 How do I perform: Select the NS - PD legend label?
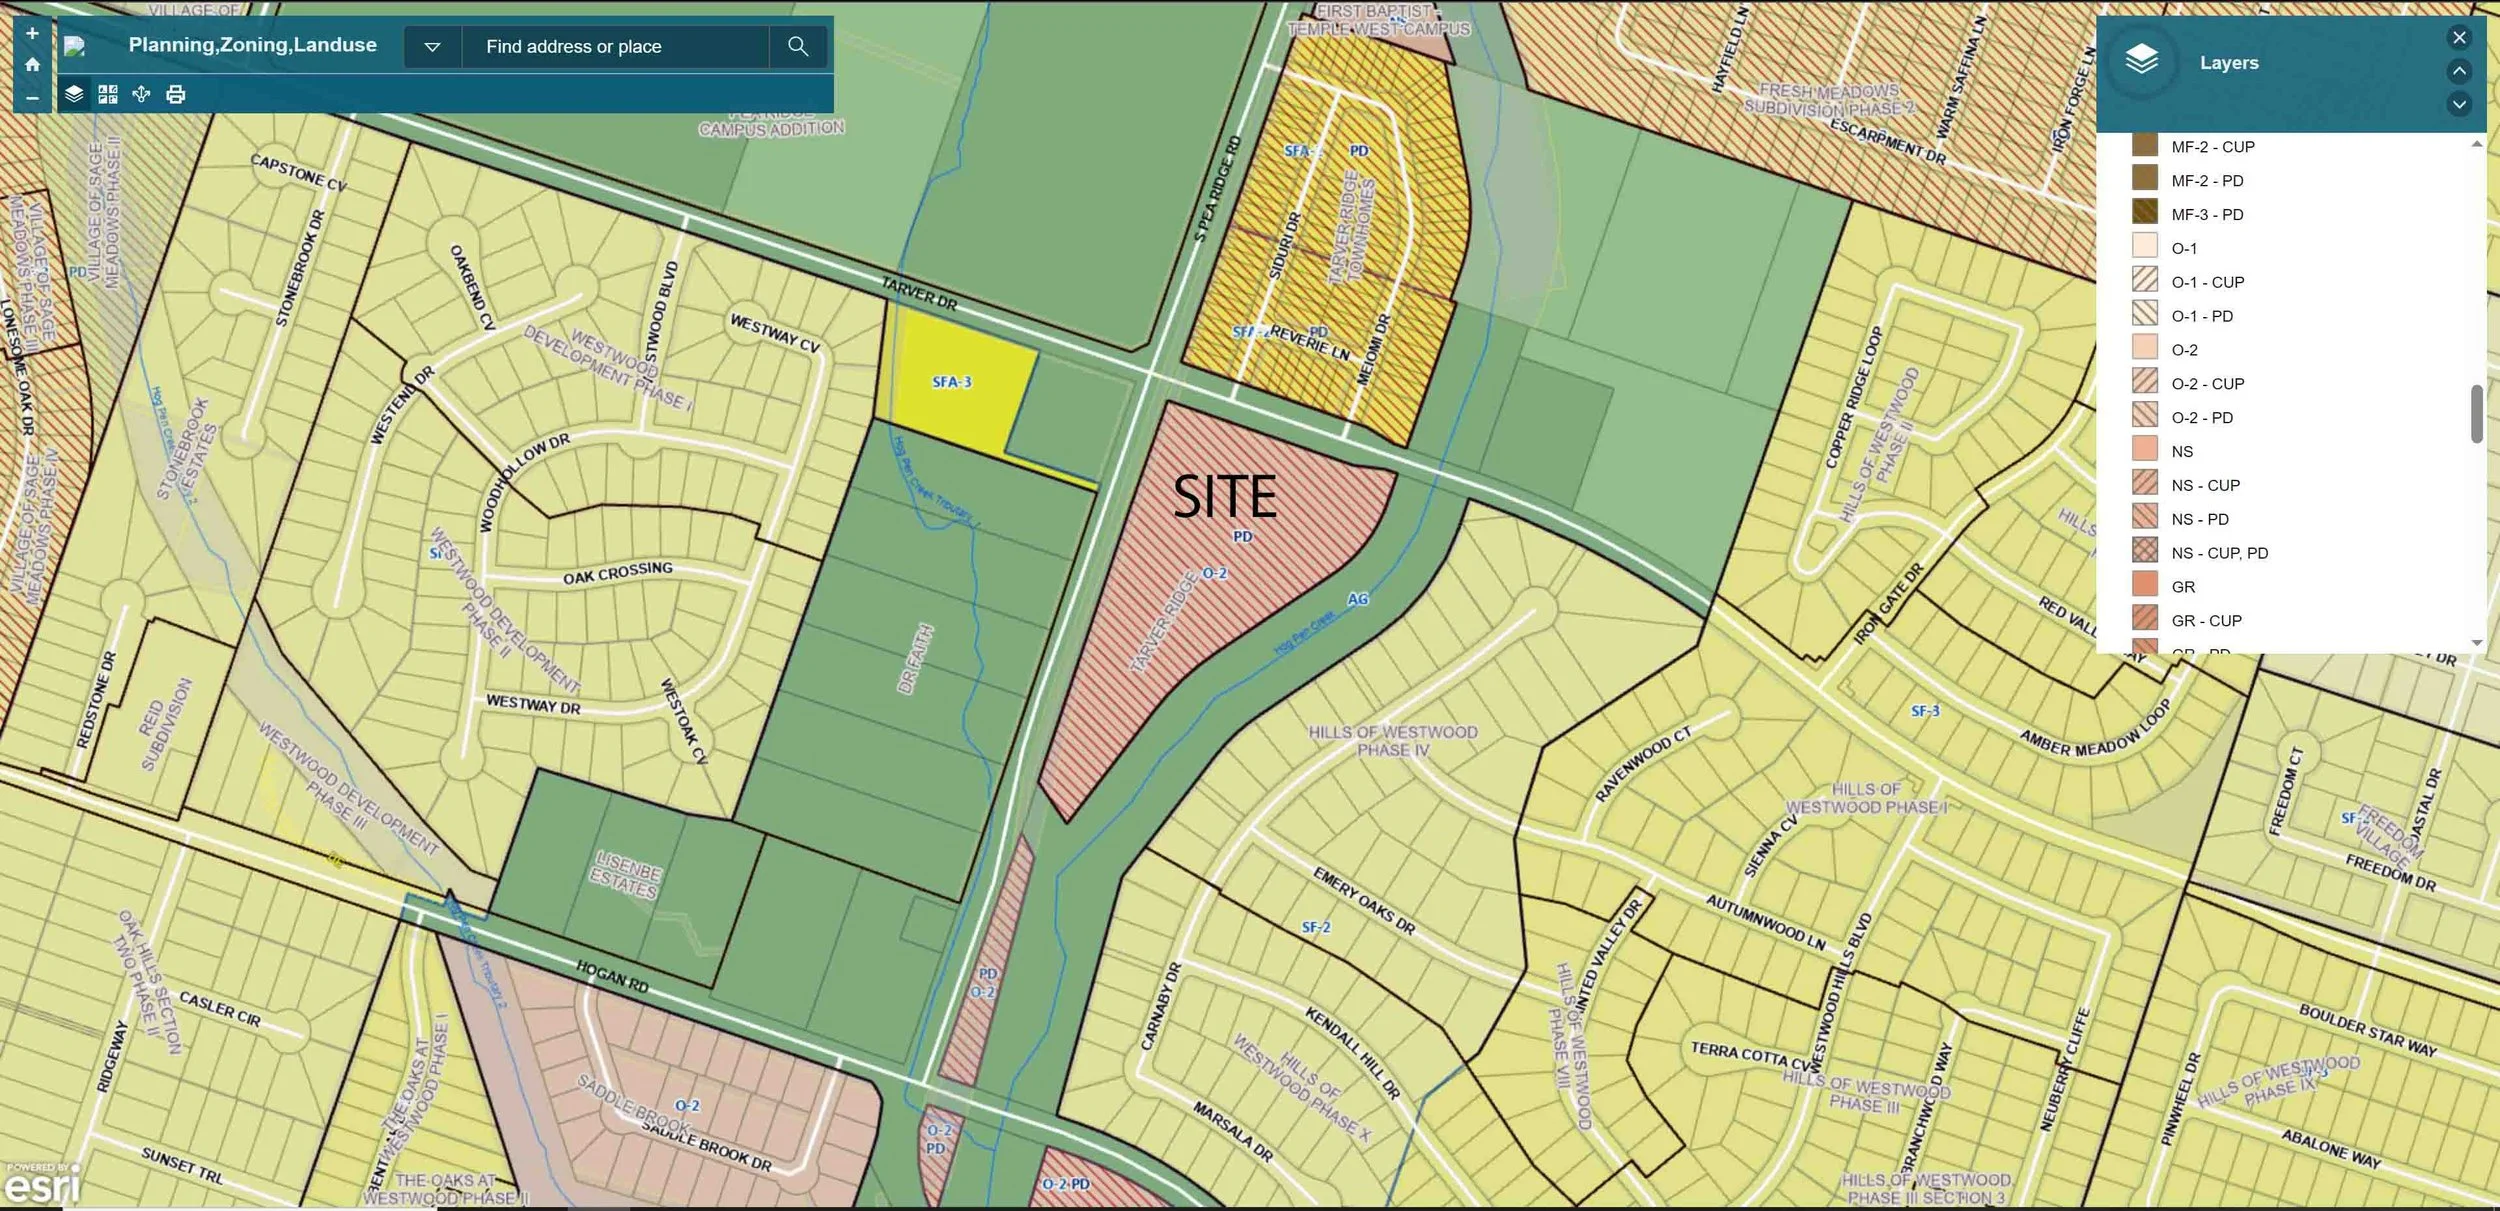pyautogui.click(x=2200, y=520)
